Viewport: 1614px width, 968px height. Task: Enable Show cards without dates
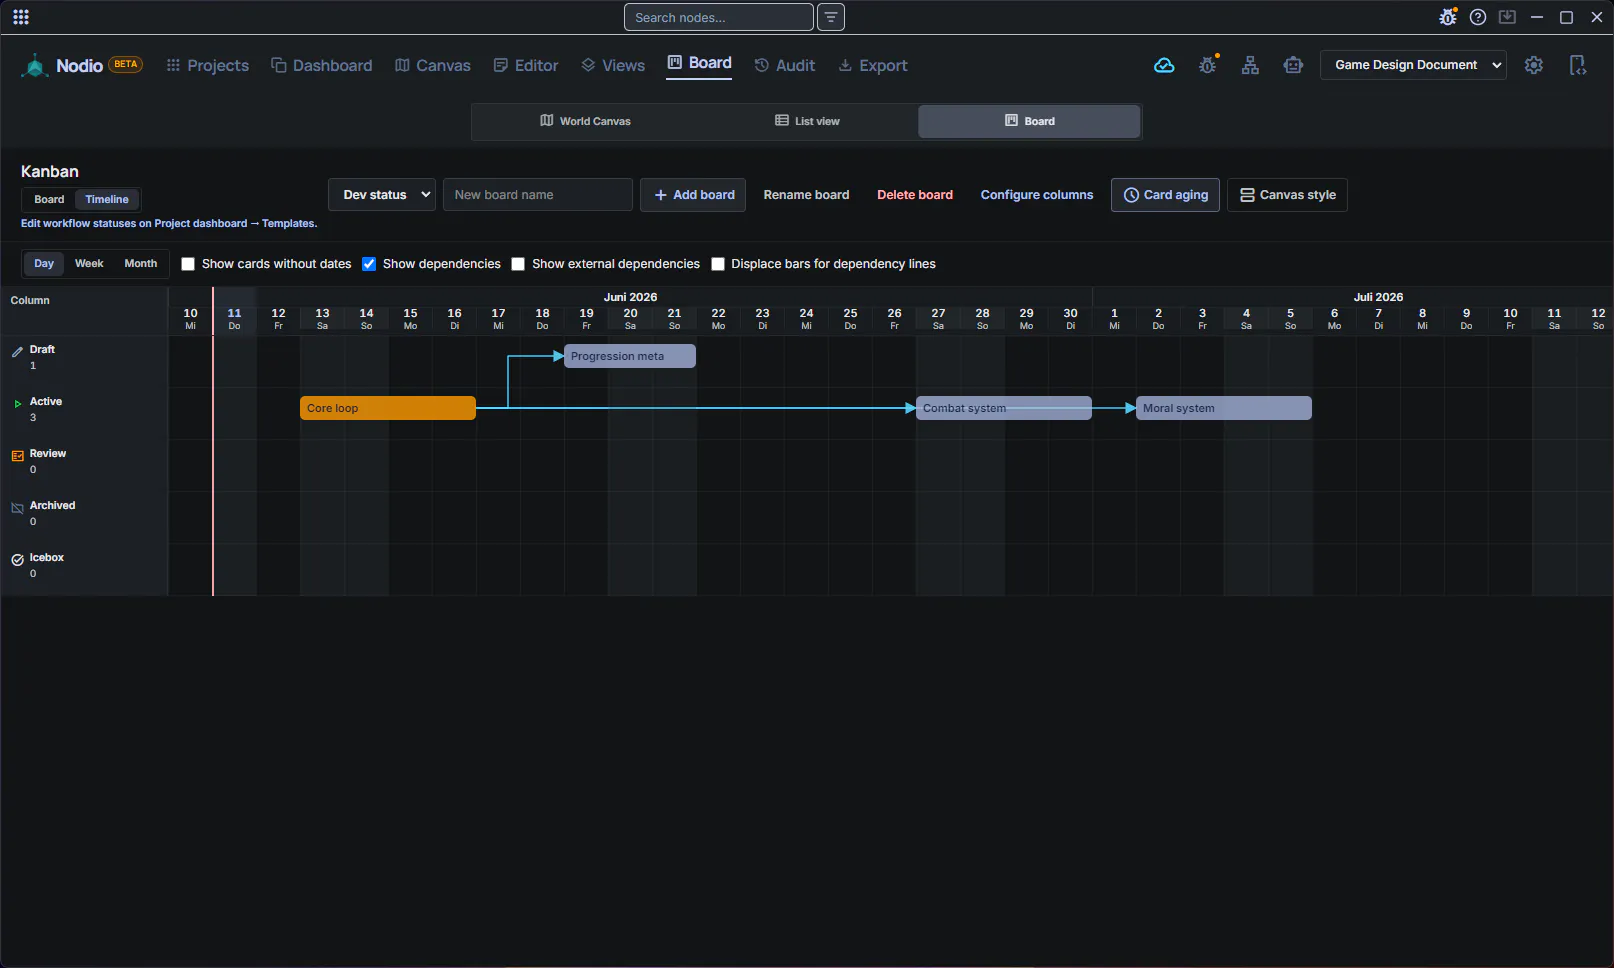pos(188,264)
